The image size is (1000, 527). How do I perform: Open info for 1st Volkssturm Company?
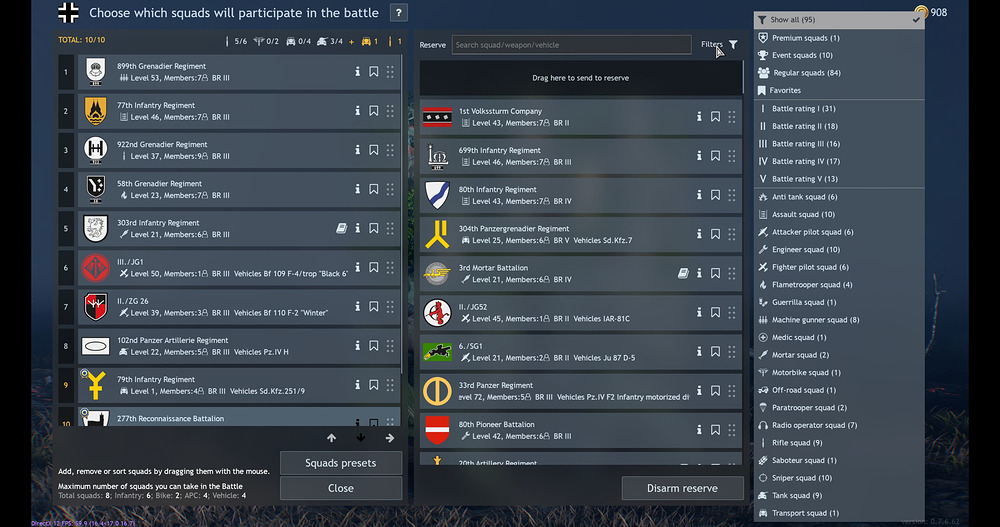pos(699,117)
